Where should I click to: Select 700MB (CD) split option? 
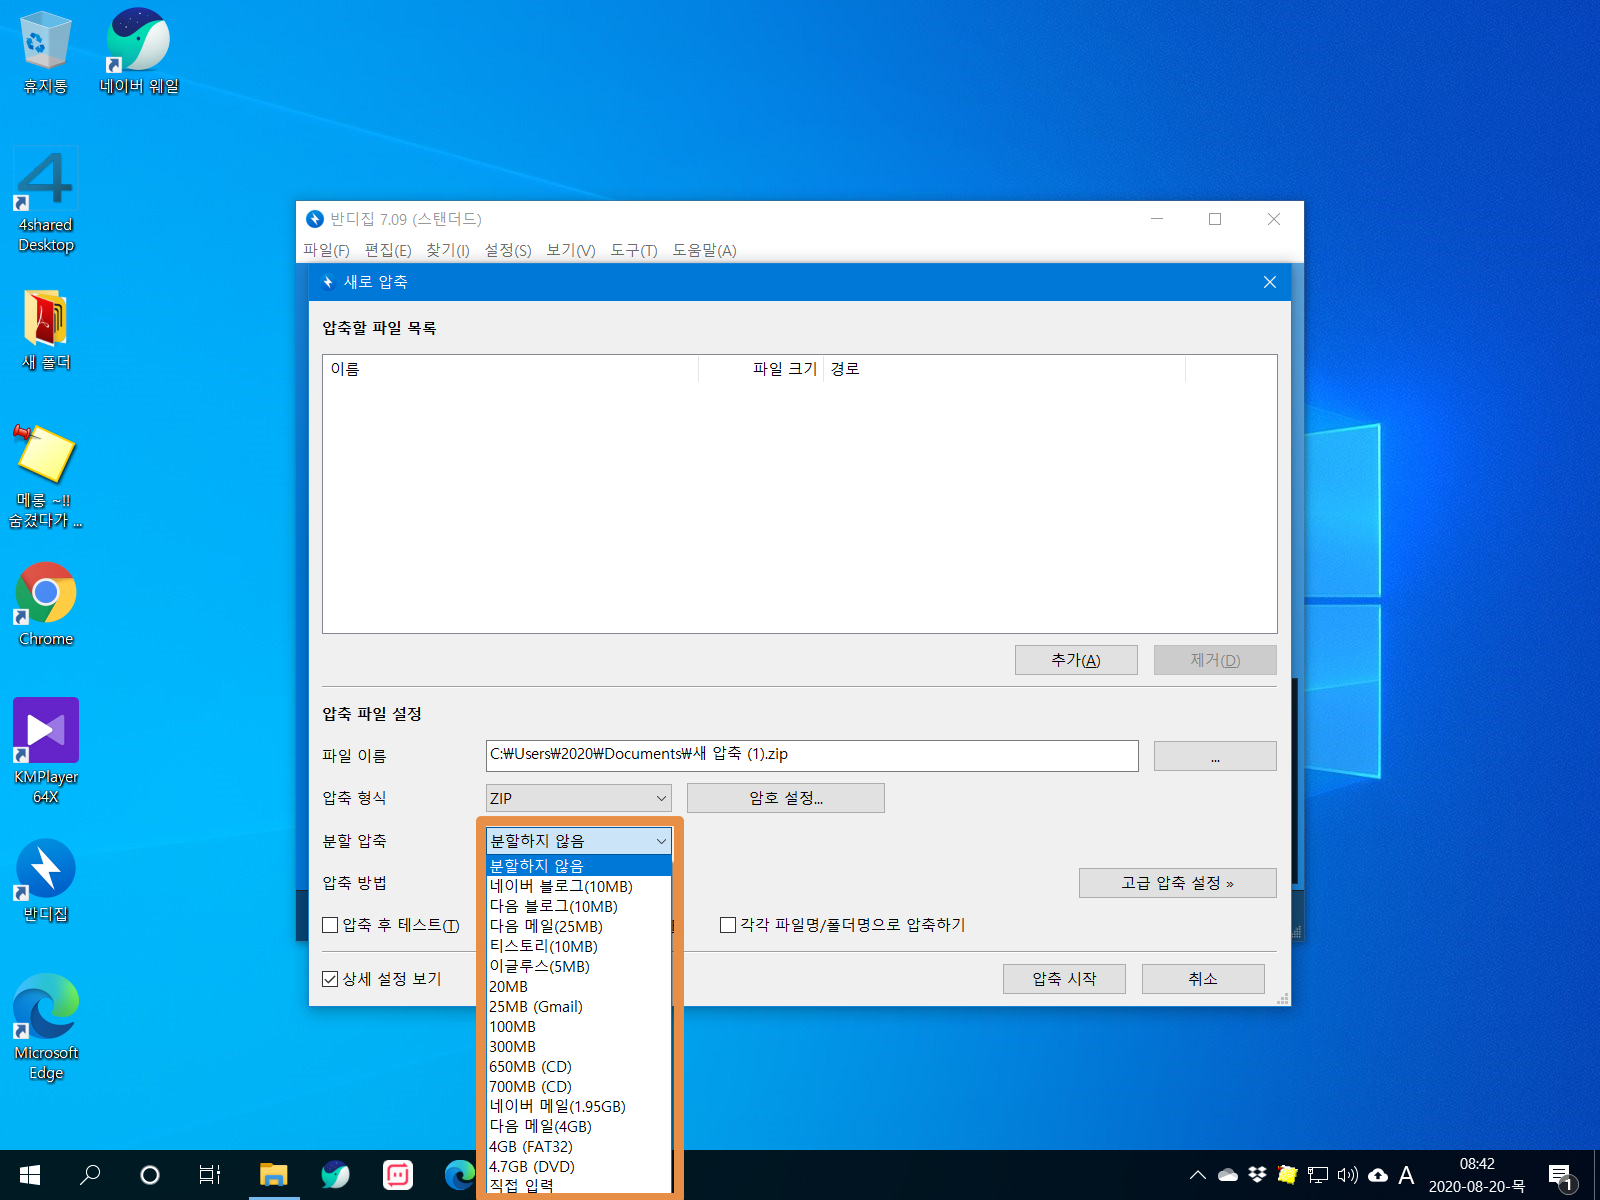578,1086
